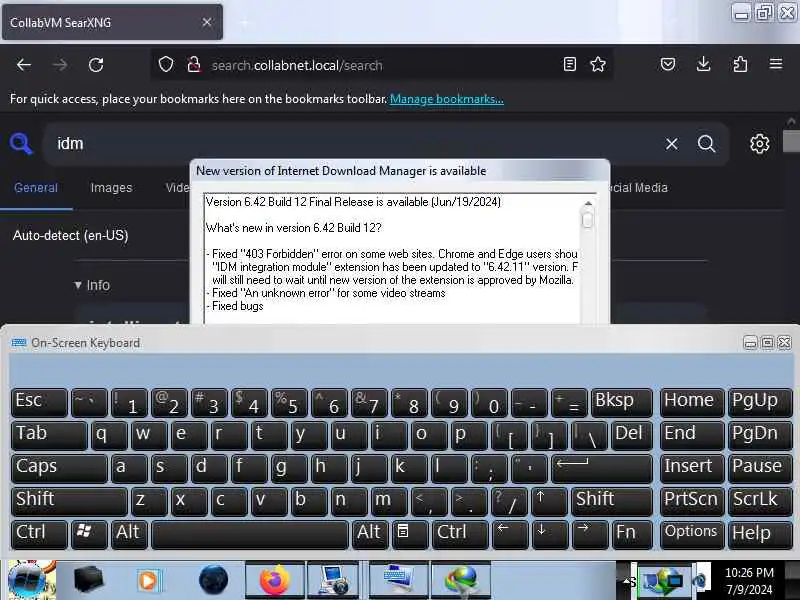Open SearXNG preferences gear icon
The image size is (800, 600).
click(759, 144)
